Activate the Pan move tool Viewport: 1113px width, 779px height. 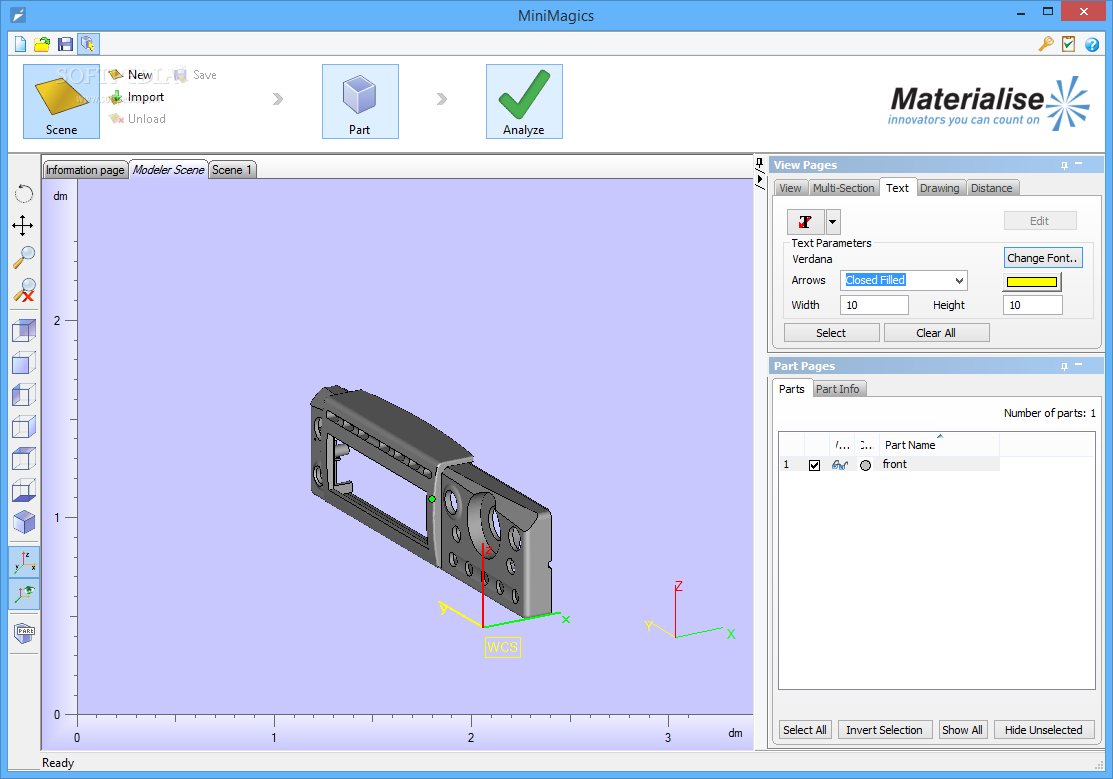click(x=23, y=225)
